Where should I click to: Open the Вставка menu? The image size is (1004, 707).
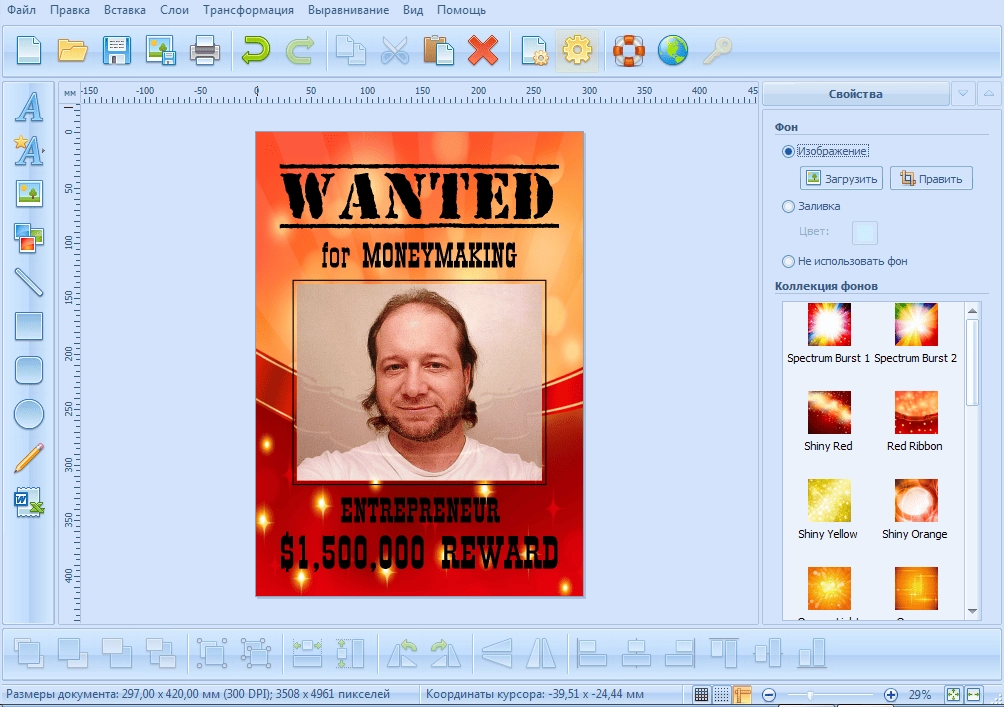click(125, 10)
